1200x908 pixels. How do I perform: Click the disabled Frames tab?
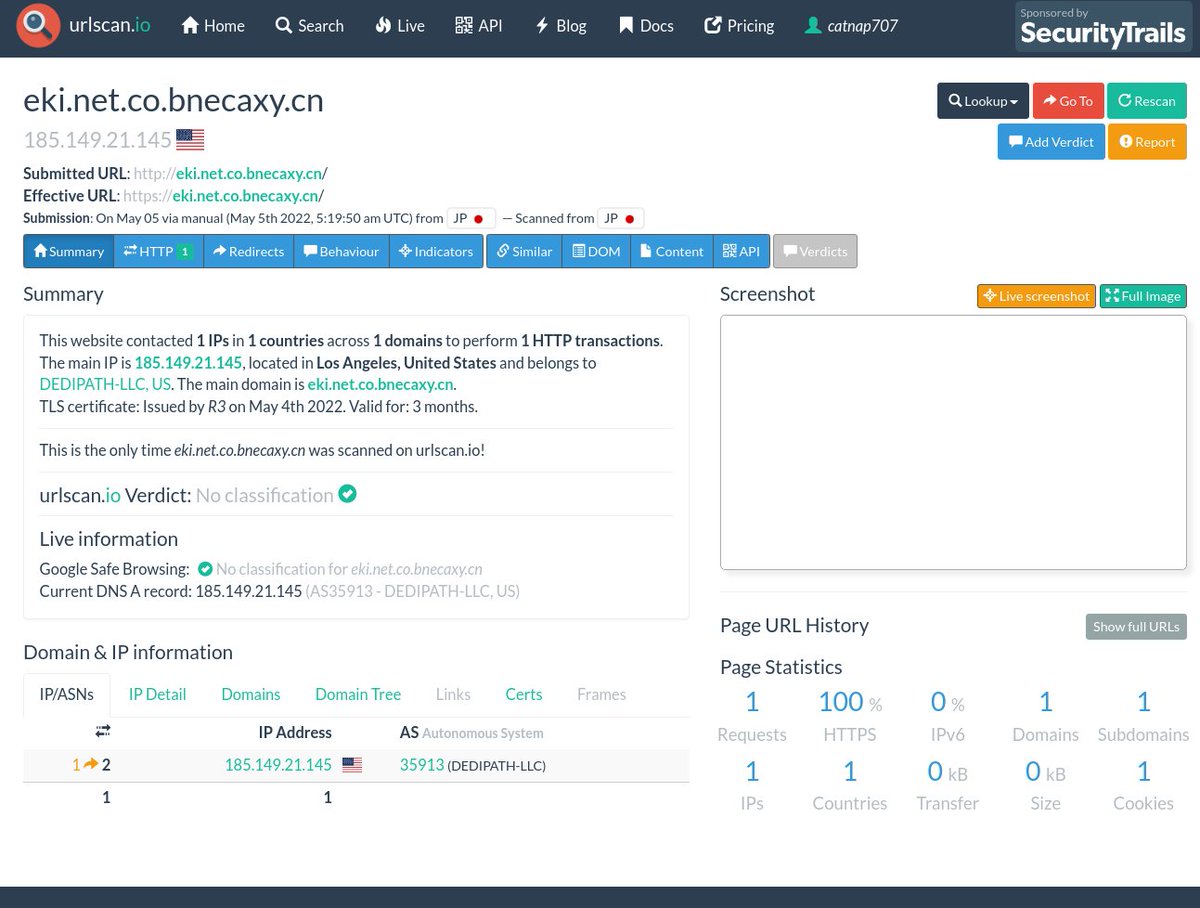pyautogui.click(x=601, y=694)
